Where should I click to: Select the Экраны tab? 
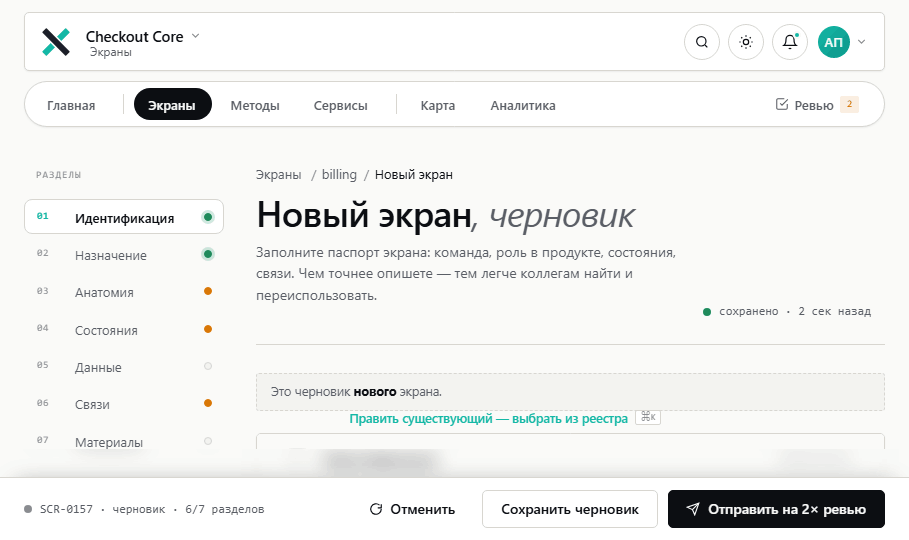pyautogui.click(x=172, y=104)
